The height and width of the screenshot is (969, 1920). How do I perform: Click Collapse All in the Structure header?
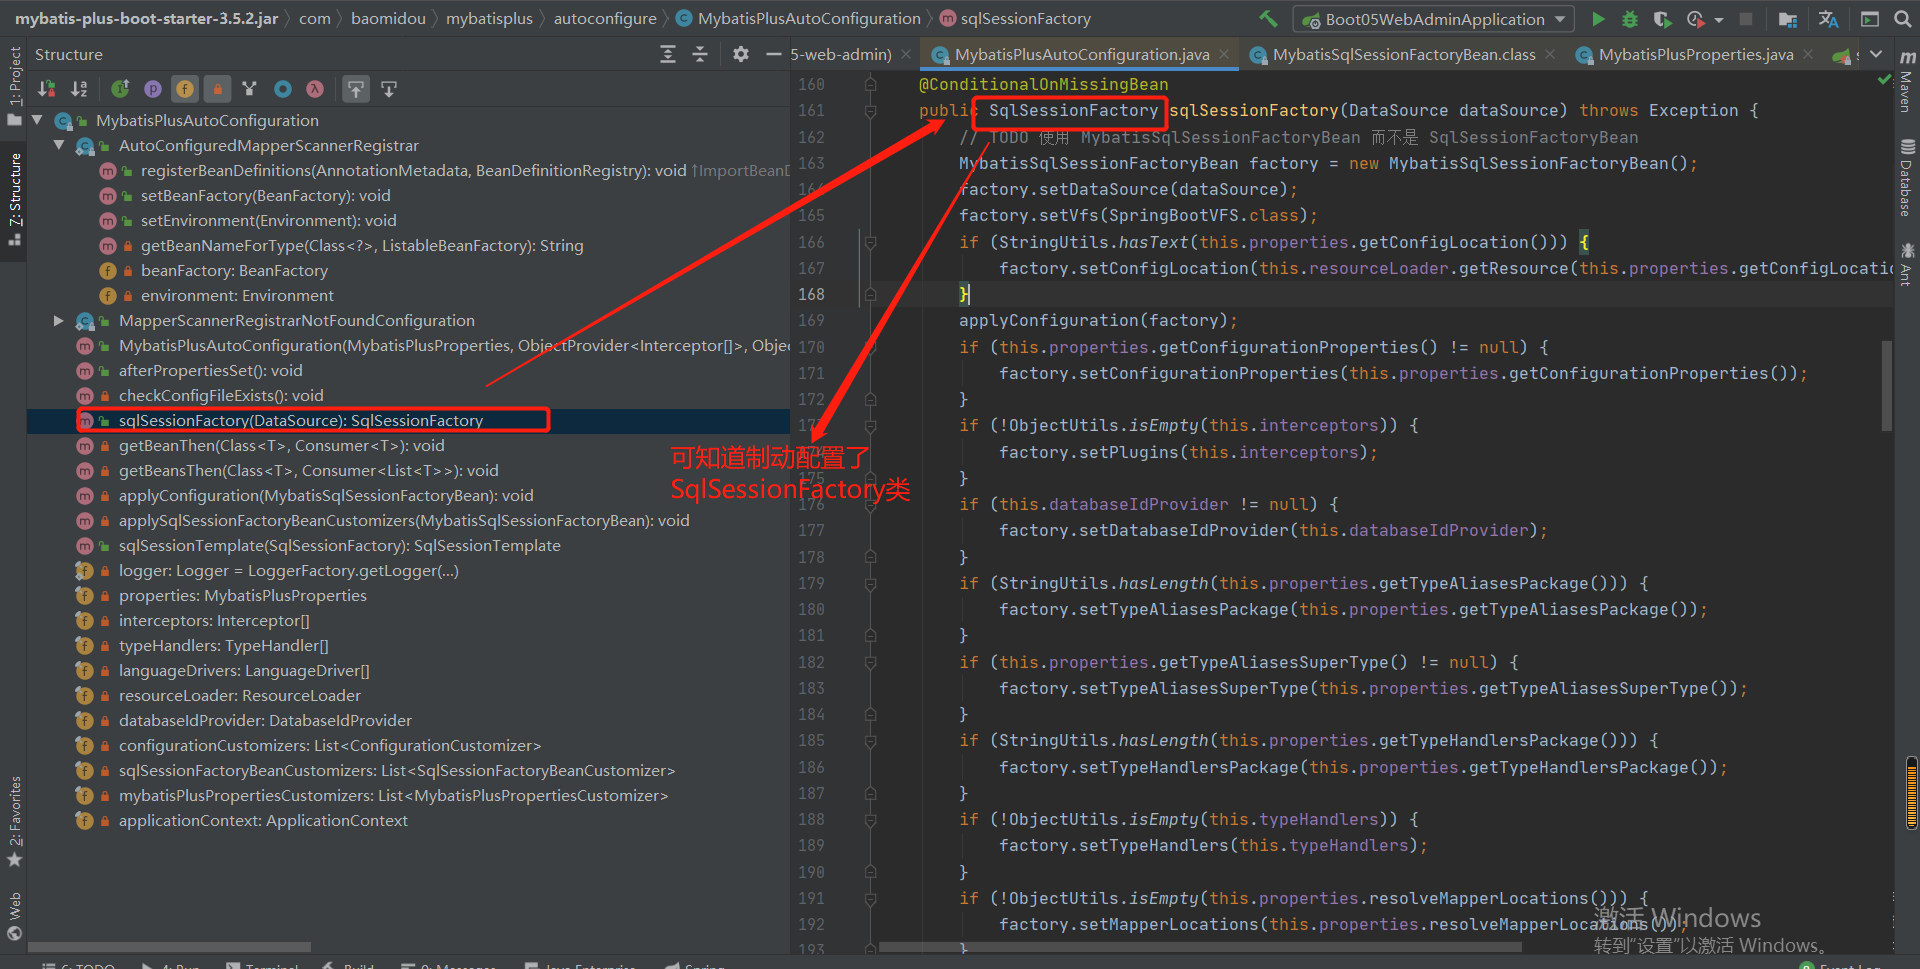pyautogui.click(x=700, y=54)
